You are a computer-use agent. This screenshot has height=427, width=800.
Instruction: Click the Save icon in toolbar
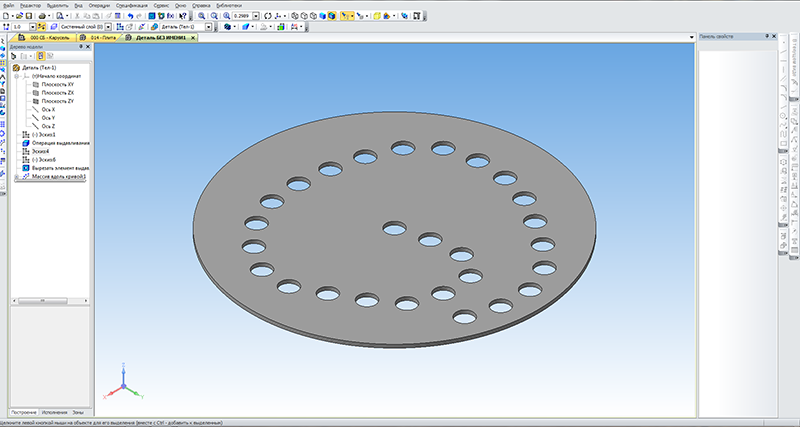31,16
